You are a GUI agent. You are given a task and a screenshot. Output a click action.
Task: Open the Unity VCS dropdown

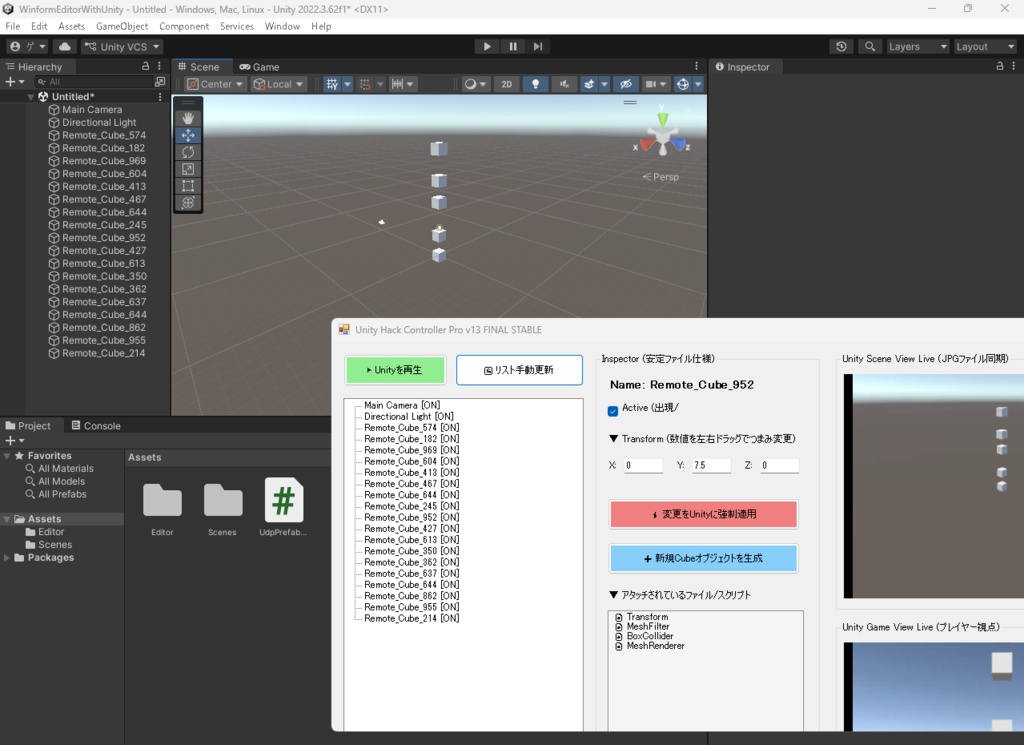tap(123, 46)
